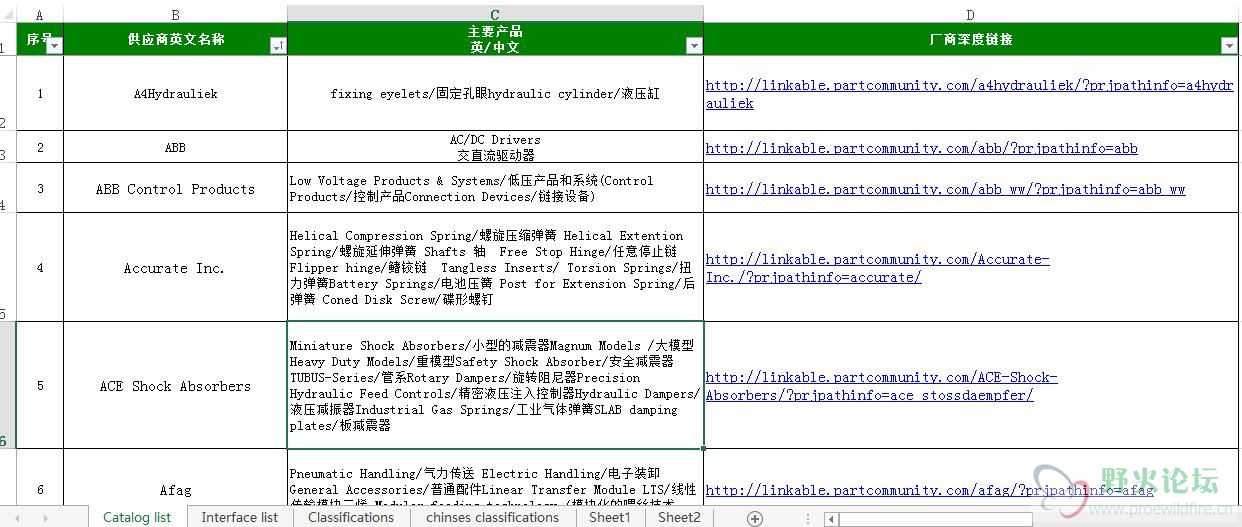Viewport: 1242px width, 527px height.
Task: Select serial number cell 1
Action: pos(40,94)
